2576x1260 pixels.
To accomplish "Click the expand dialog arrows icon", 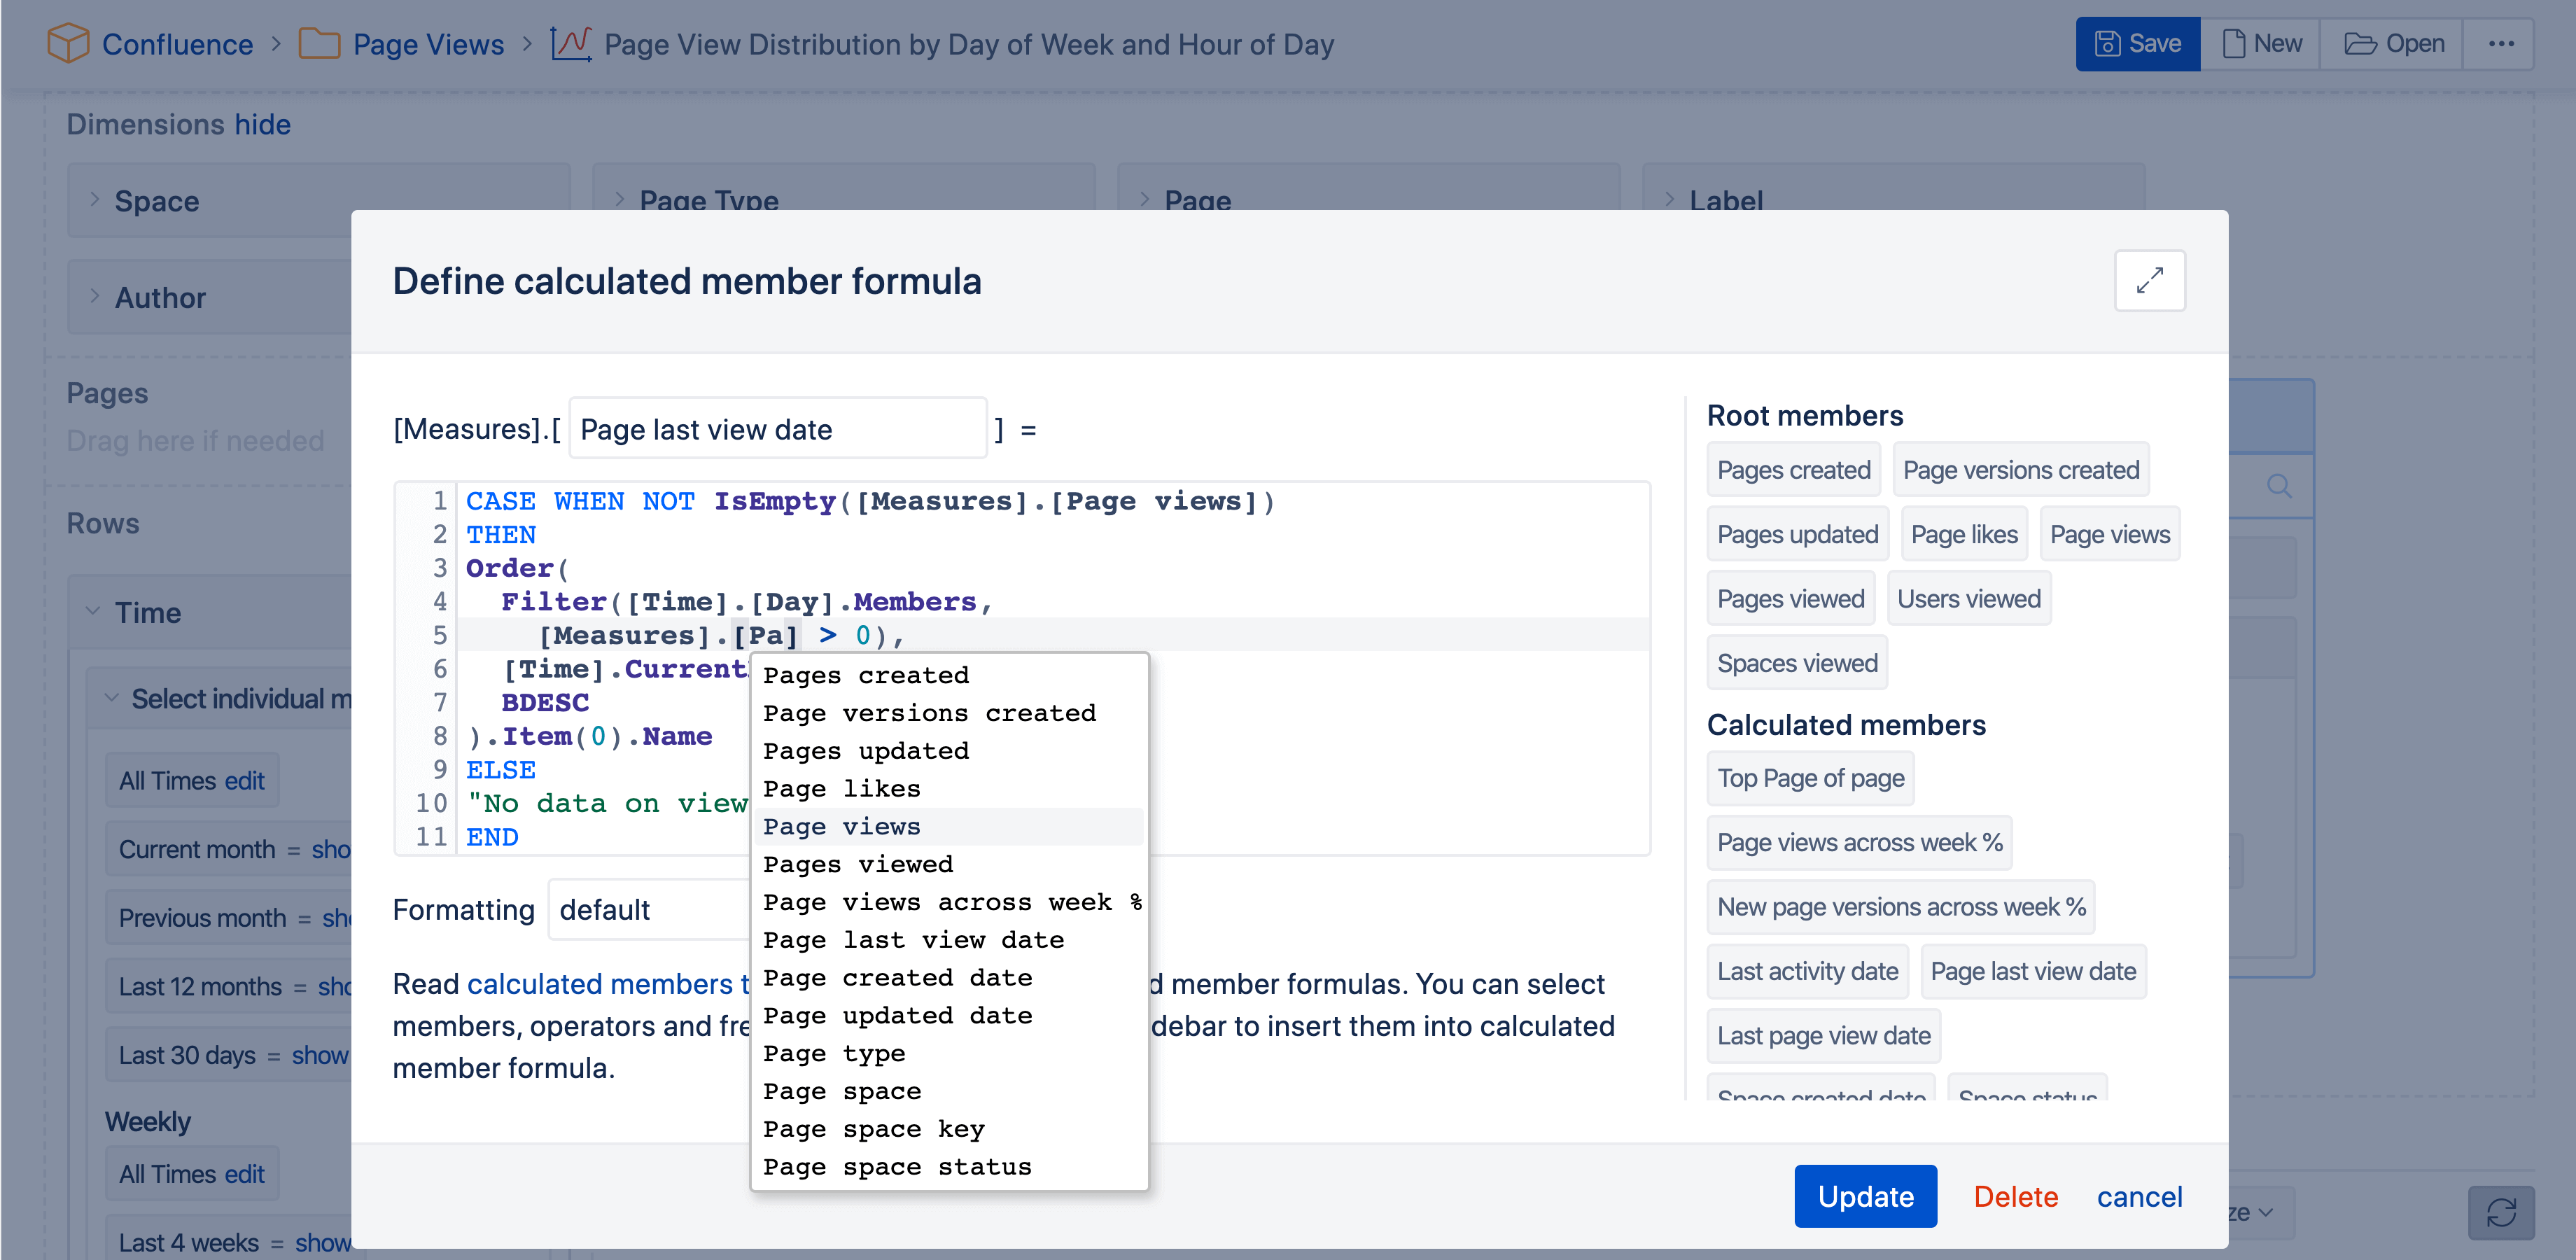I will click(x=2149, y=280).
